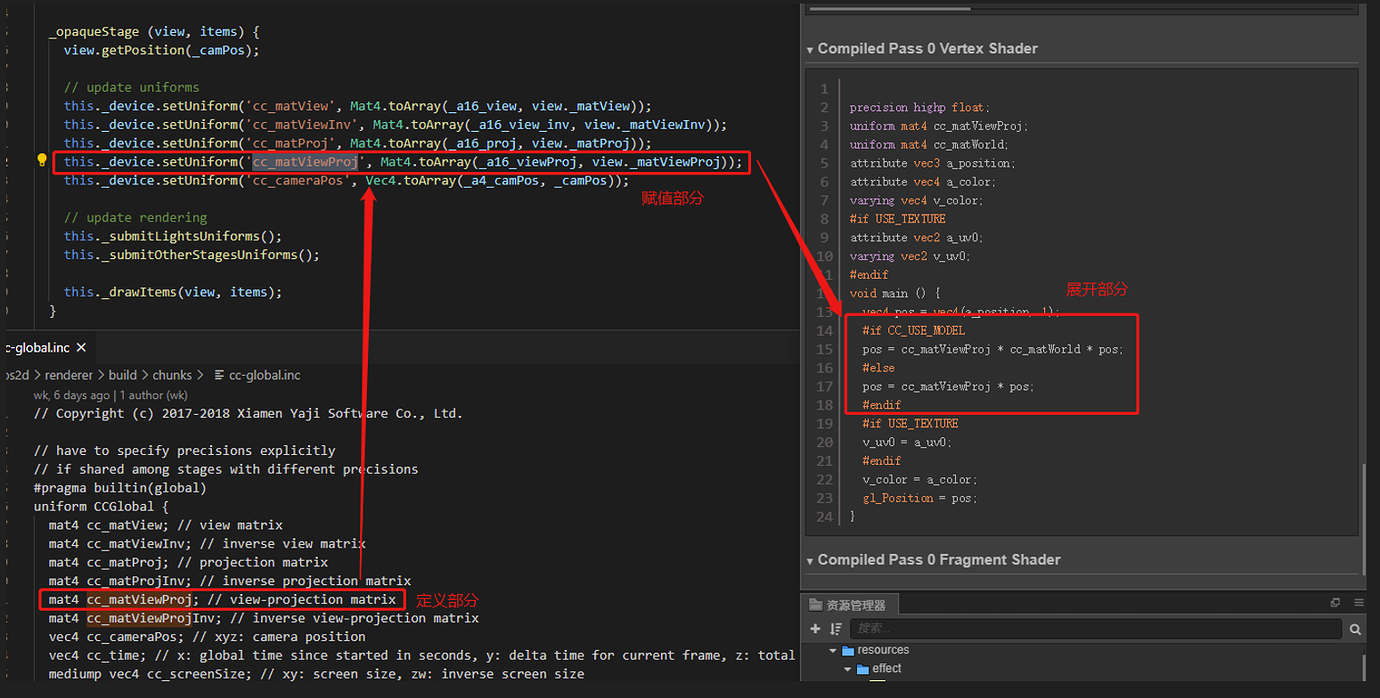
Task: Collapse the resources folder tree arrow
Action: (833, 650)
